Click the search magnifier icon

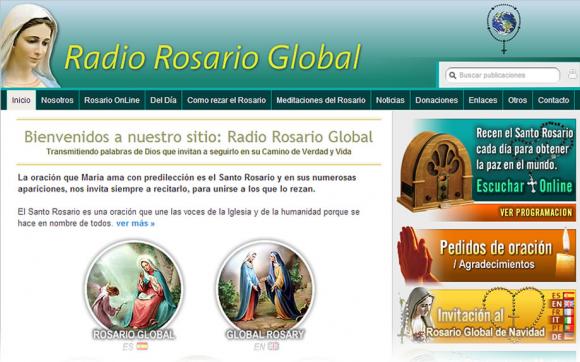[x=452, y=75]
